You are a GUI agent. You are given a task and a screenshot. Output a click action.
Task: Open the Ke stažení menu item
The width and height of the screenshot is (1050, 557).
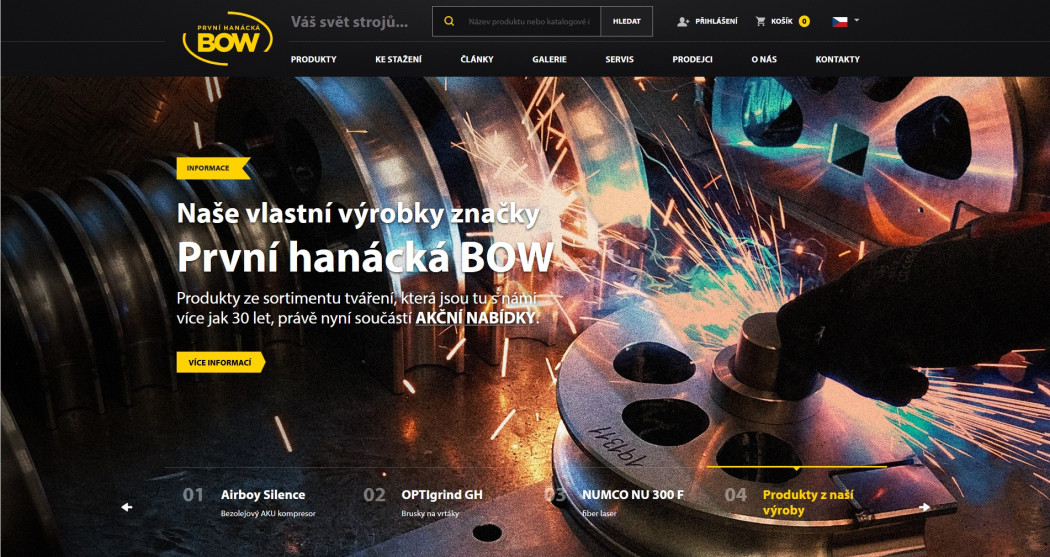click(398, 59)
